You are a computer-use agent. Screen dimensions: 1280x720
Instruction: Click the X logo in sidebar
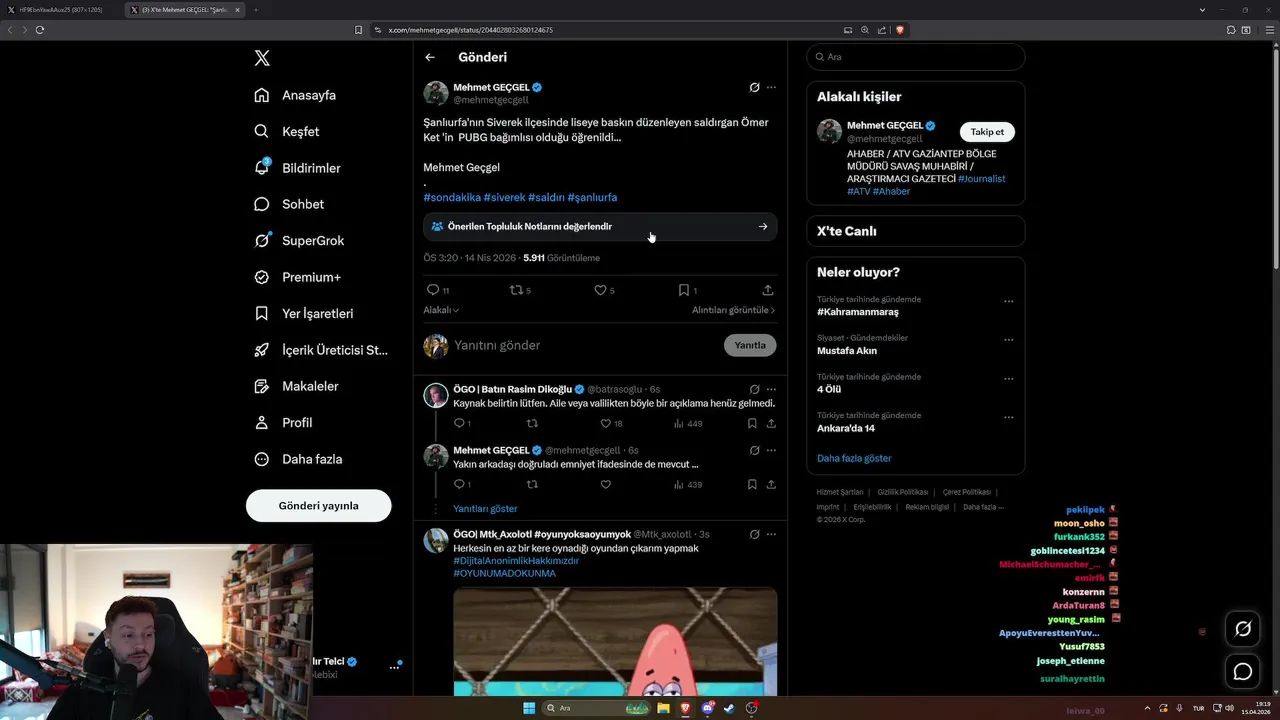click(x=262, y=58)
